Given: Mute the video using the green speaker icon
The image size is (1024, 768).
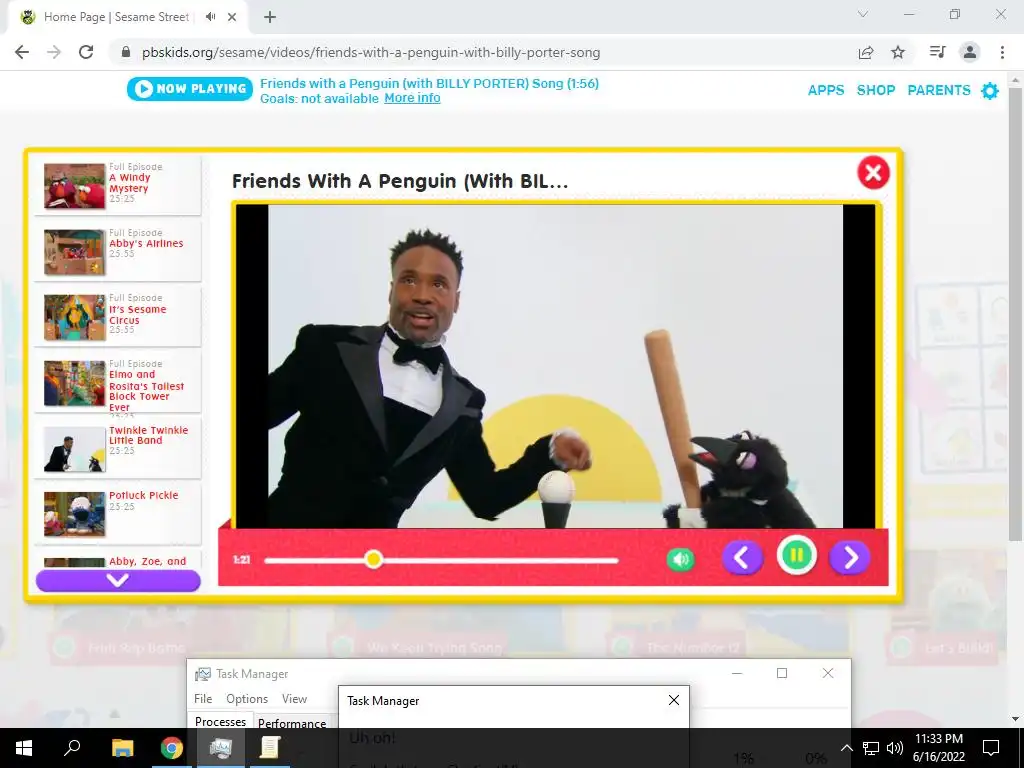Looking at the screenshot, I should coord(680,559).
